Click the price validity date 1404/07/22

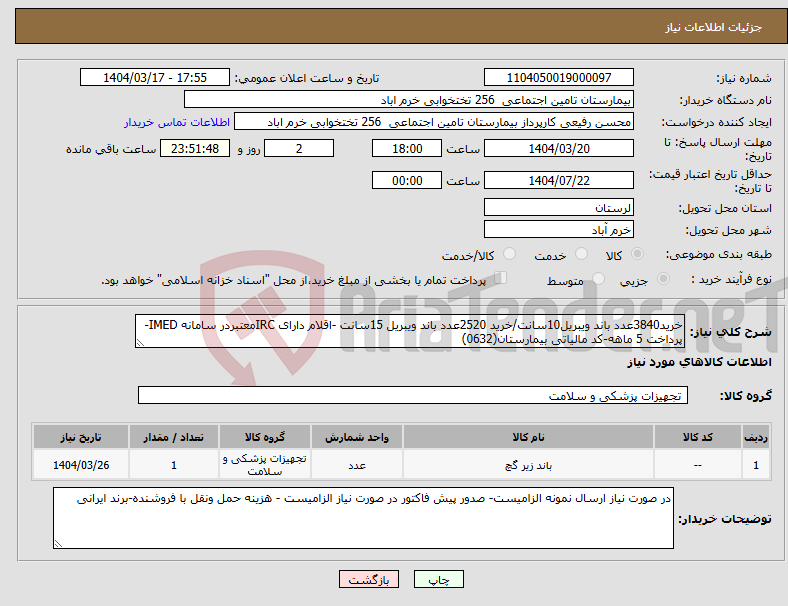[558, 180]
